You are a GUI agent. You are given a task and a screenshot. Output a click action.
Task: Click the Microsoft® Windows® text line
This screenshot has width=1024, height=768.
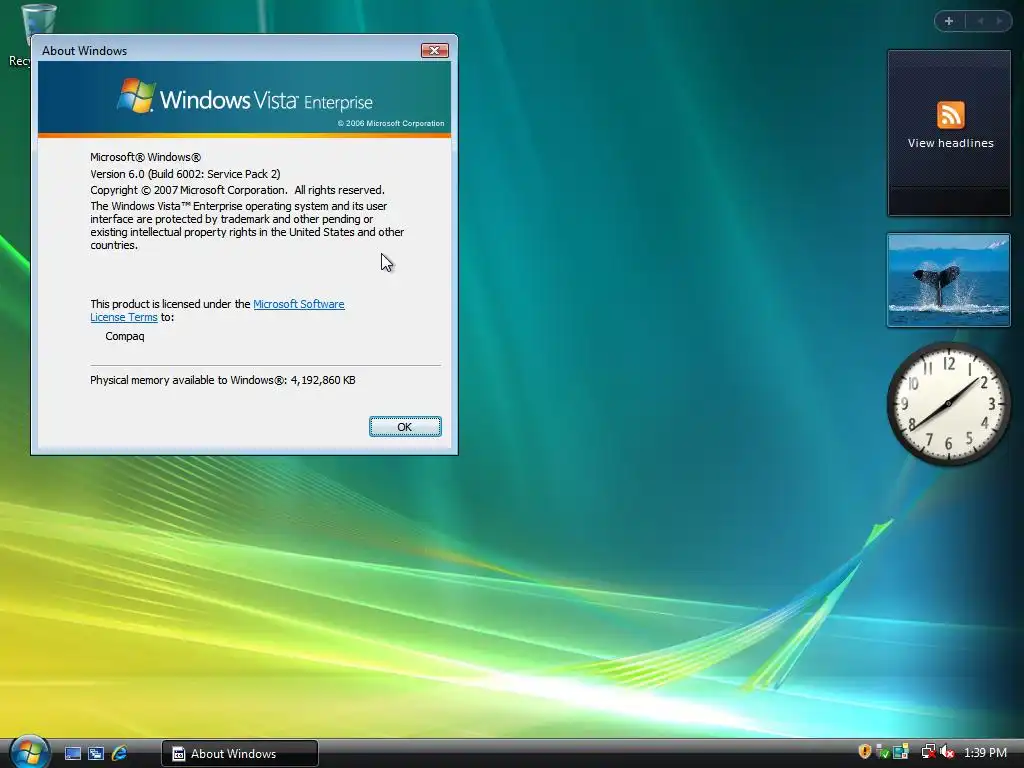(x=146, y=157)
